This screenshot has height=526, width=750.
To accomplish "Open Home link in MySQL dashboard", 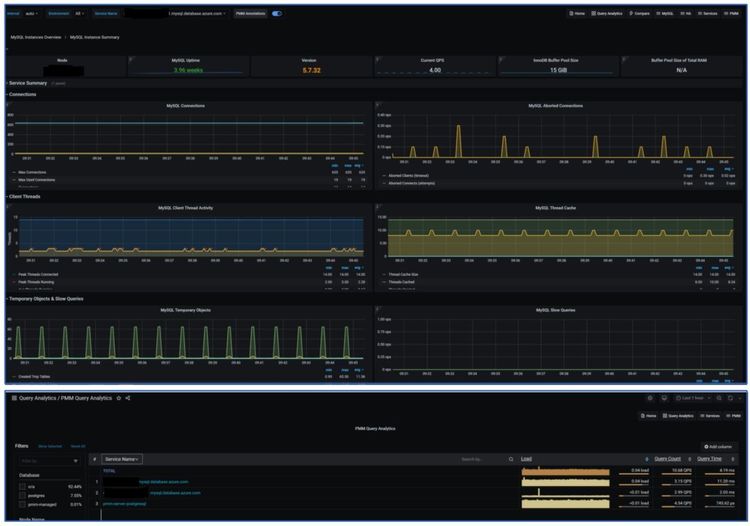I will click(x=577, y=13).
